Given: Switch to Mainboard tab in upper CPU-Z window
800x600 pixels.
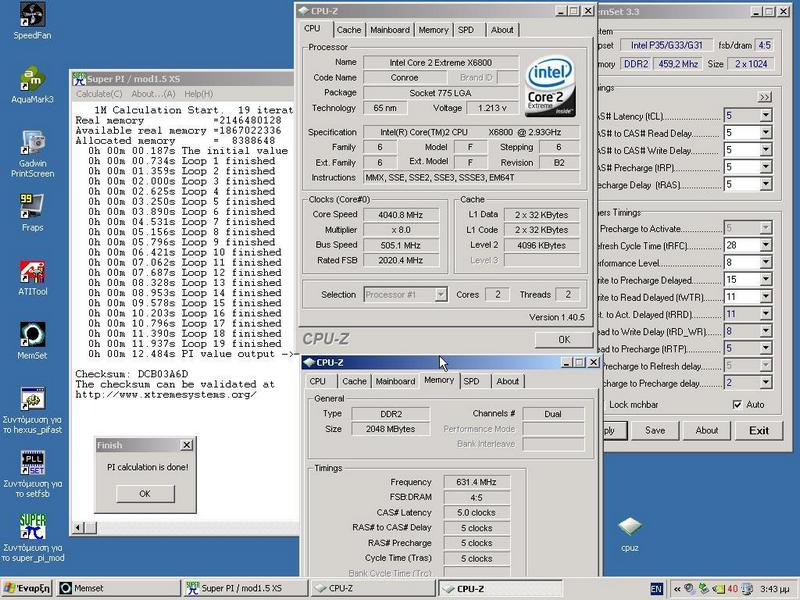Looking at the screenshot, I should (389, 30).
